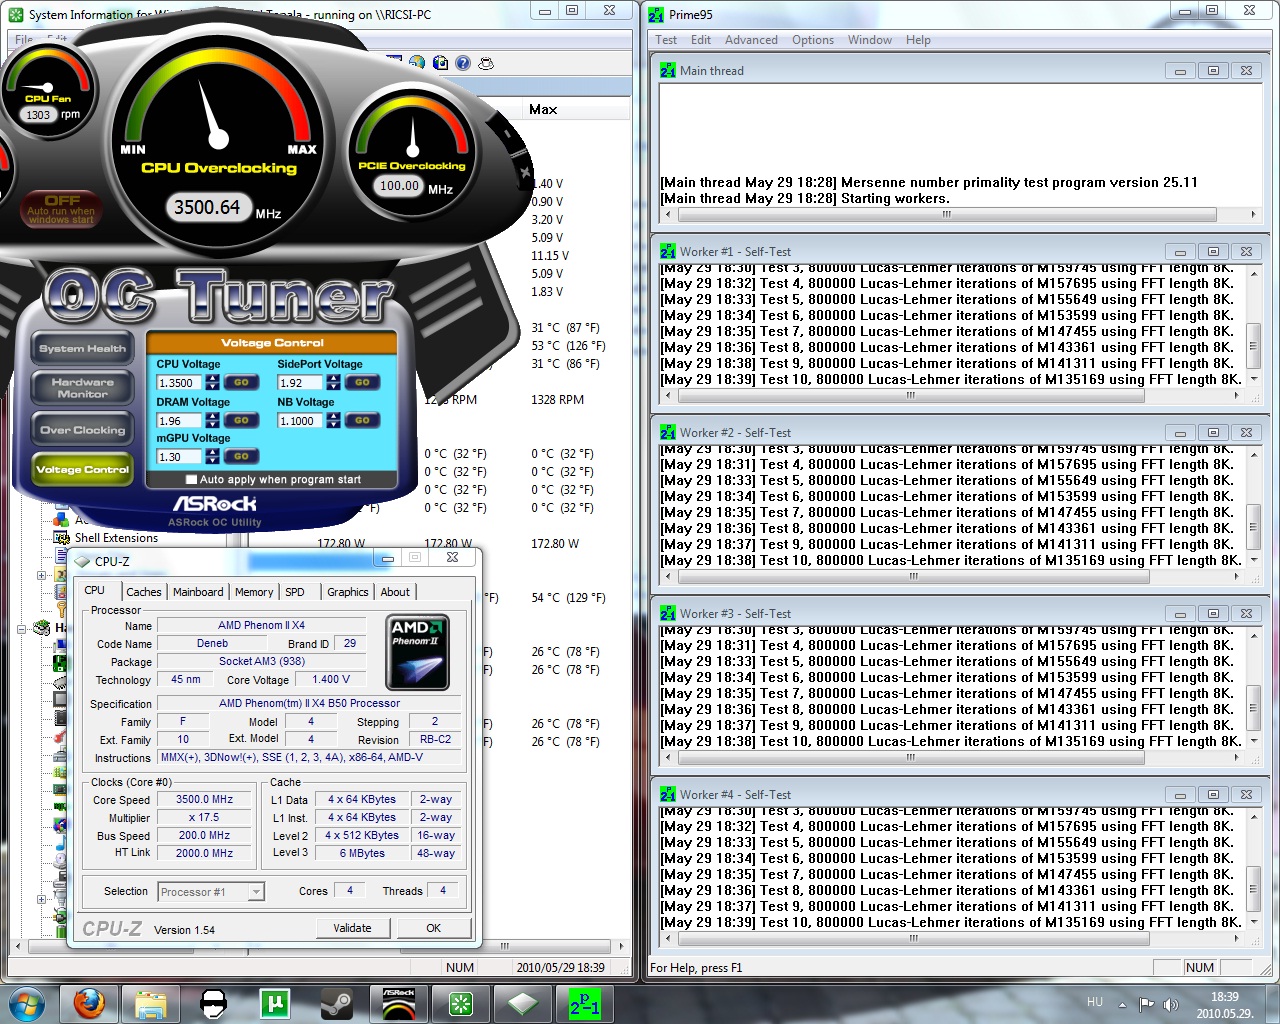Click the green gear-burst taskbar icon
1280x1024 pixels.
460,1003
